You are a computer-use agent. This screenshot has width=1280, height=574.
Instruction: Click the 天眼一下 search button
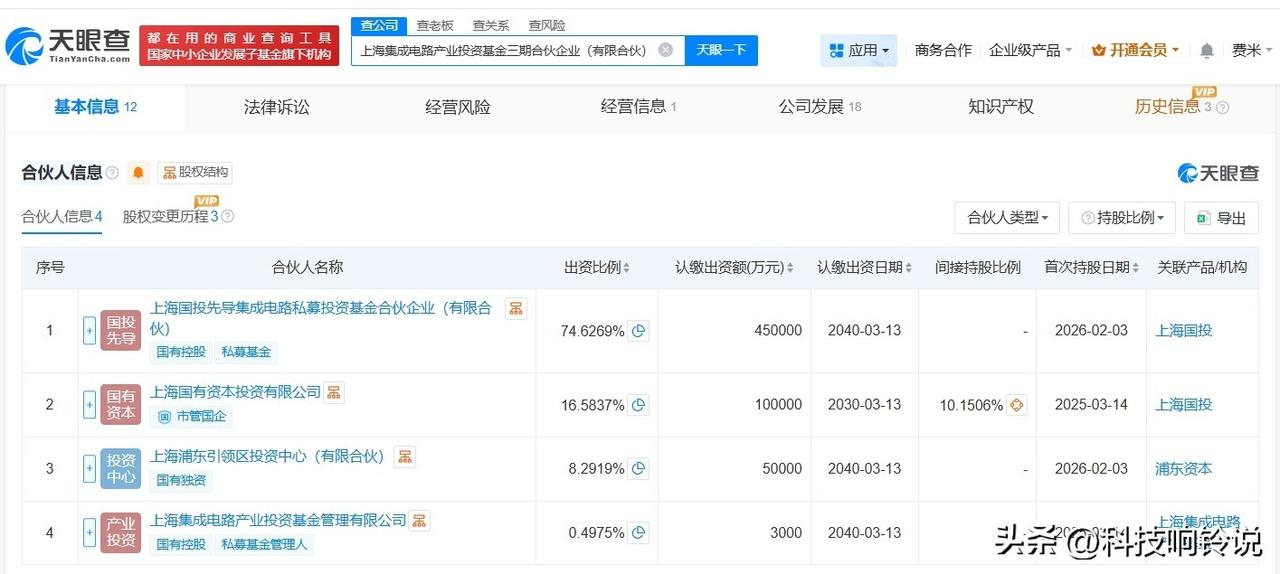(721, 50)
